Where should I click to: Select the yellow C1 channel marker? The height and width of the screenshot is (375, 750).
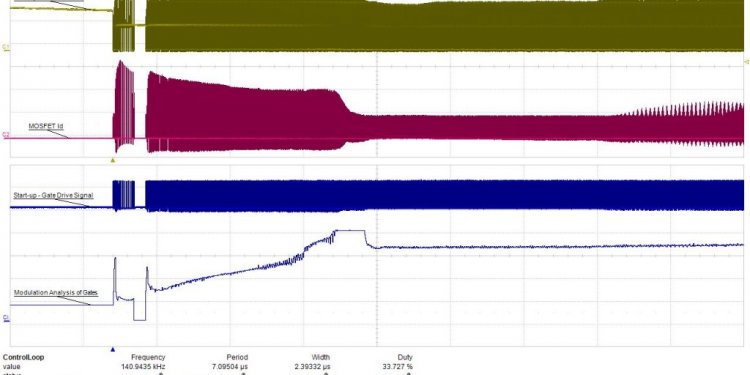(x=6, y=47)
